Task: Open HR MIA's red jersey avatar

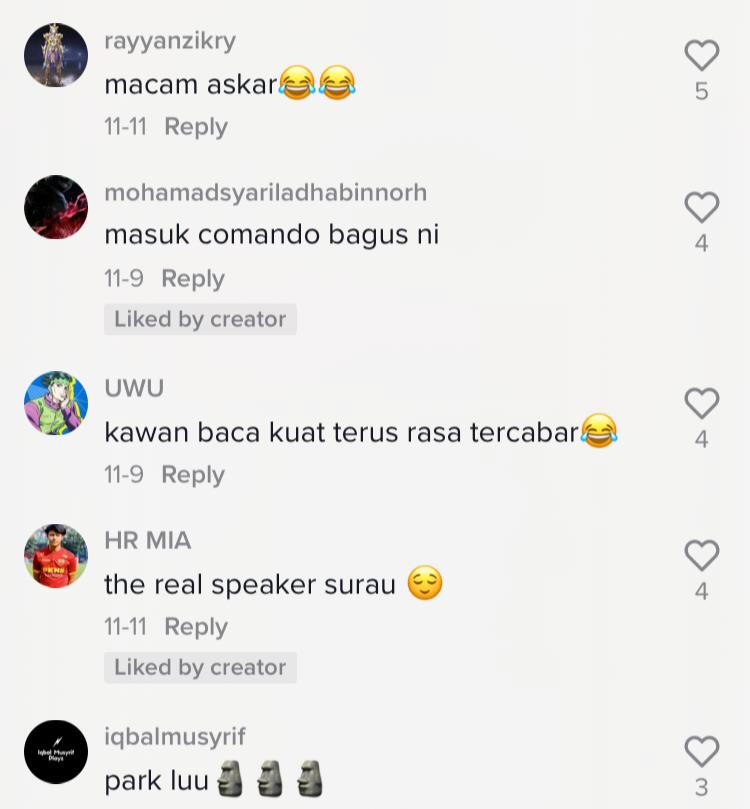Action: pyautogui.click(x=56, y=556)
